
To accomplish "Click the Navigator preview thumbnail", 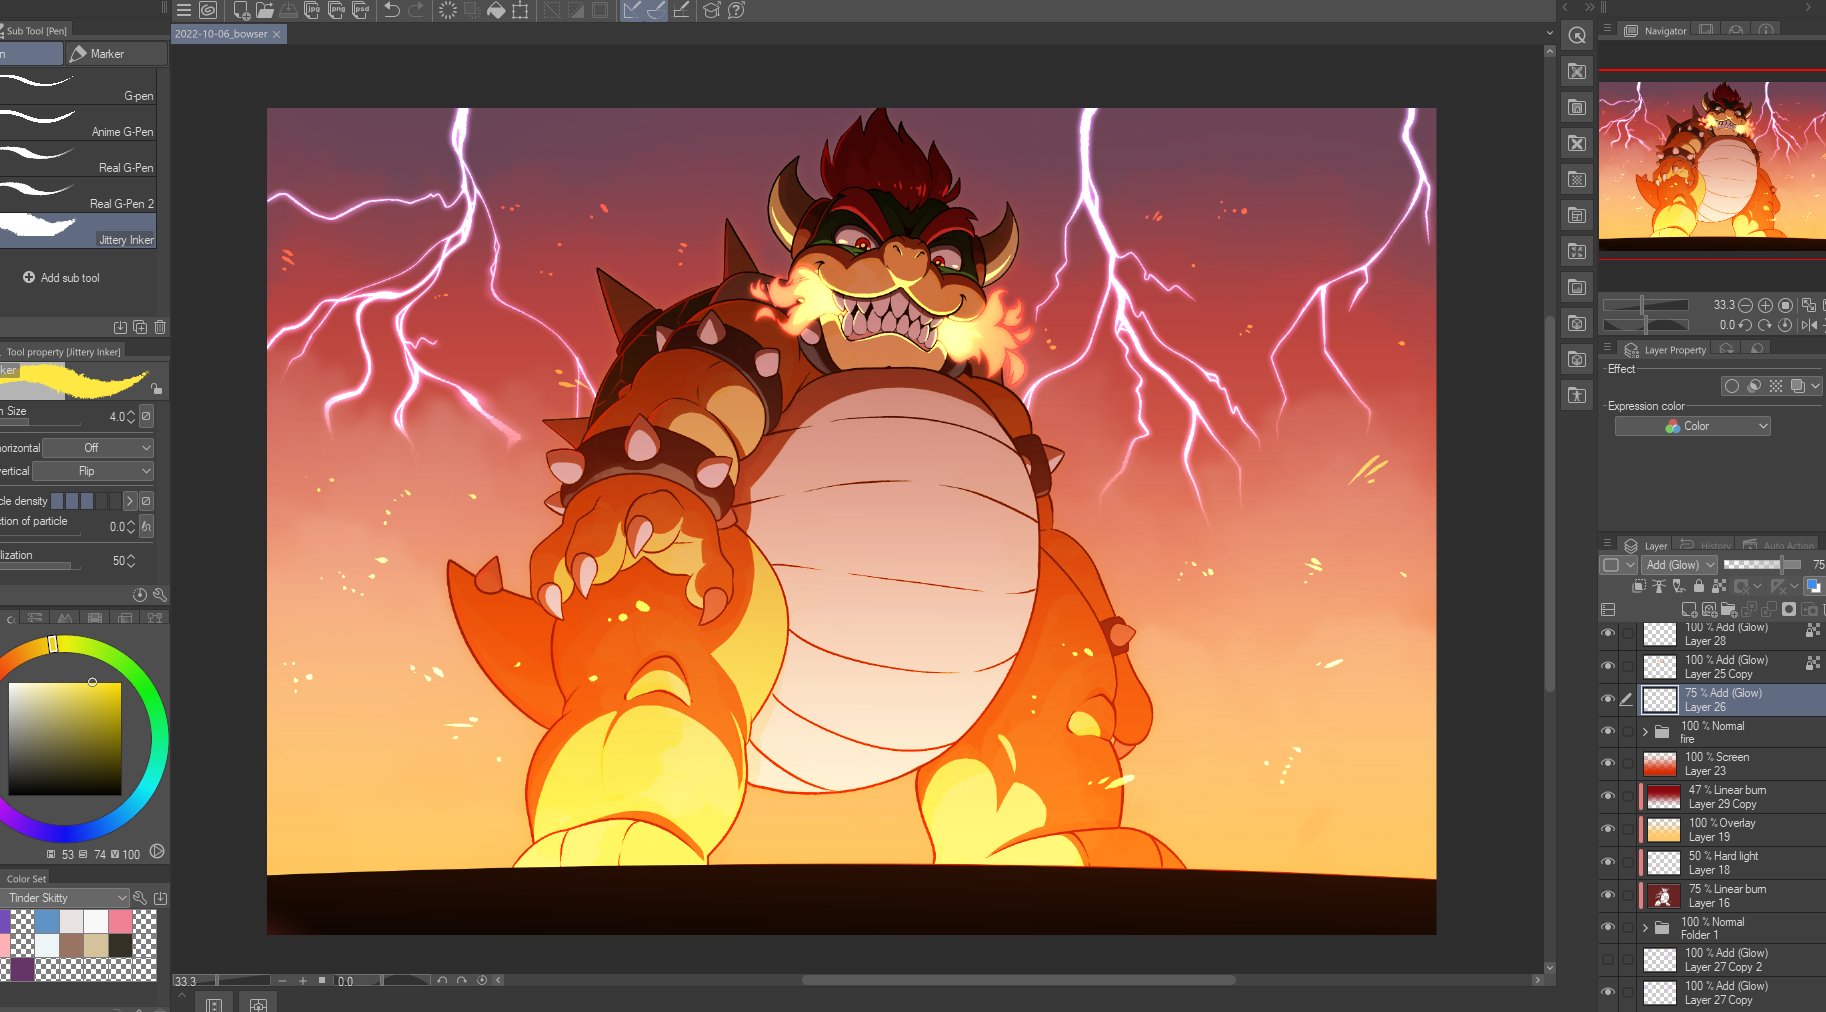I will (1712, 166).
